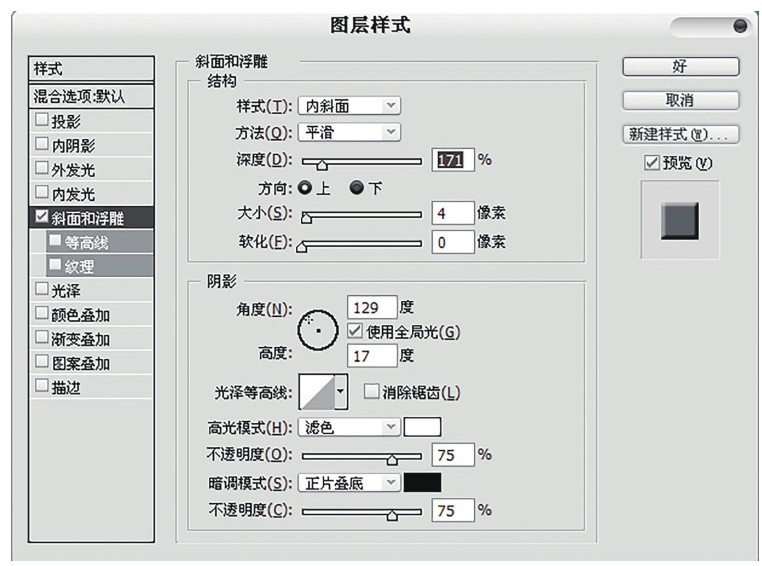Click shadow 不透明度(C) field 75

453,511
